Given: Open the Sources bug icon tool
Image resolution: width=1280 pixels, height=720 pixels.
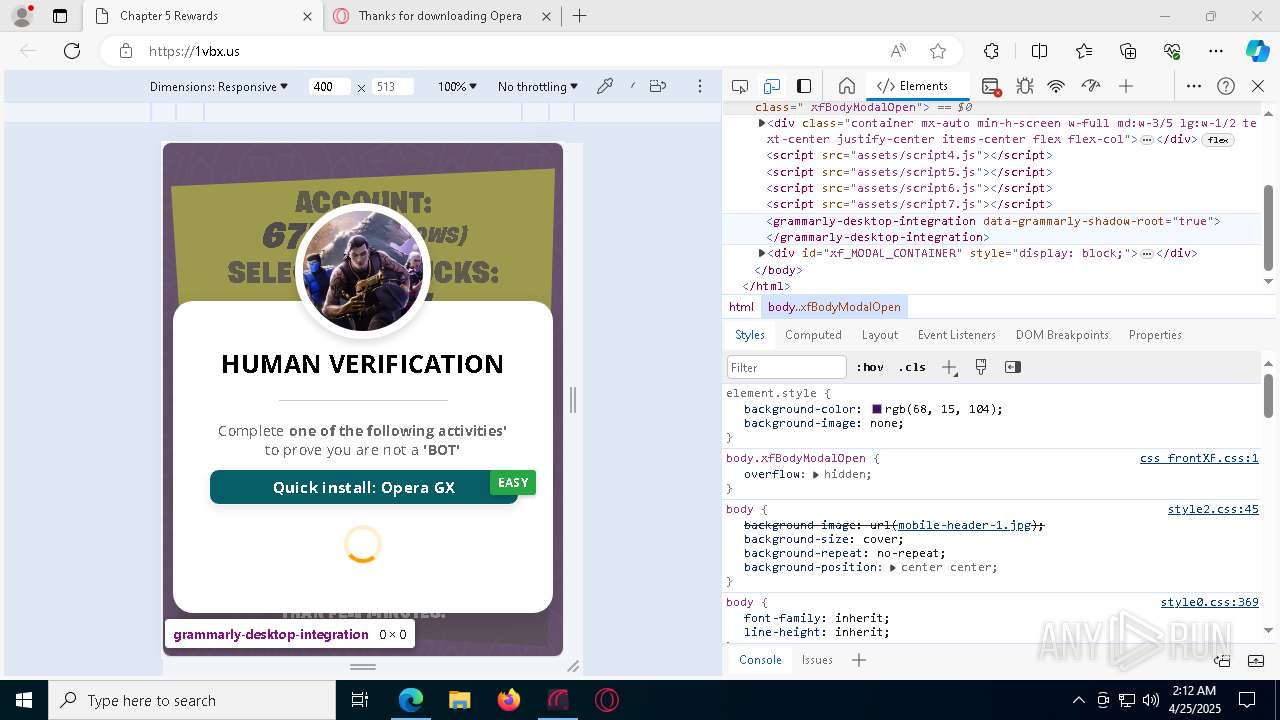Looking at the screenshot, I should 1024,86.
